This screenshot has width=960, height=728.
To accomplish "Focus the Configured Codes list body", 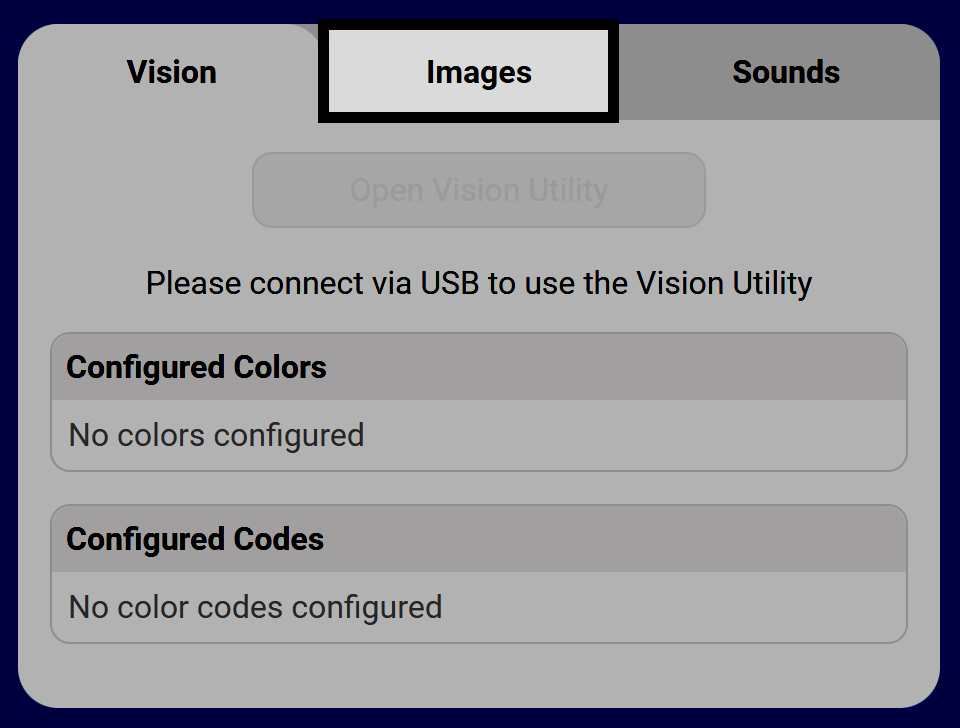I will coord(650,607).
